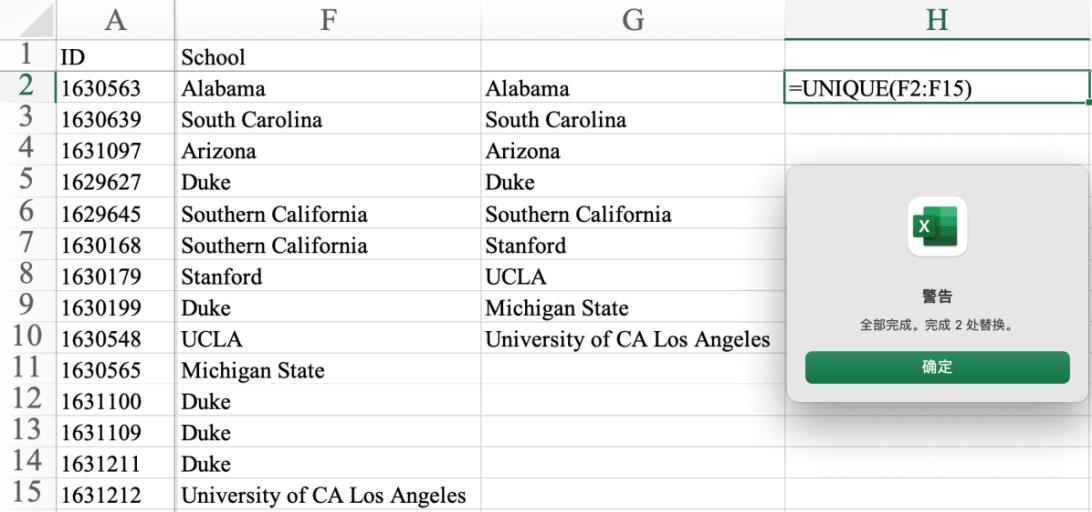The width and height of the screenshot is (1092, 512).
Task: Click the ID header cell
Action: [x=115, y=57]
